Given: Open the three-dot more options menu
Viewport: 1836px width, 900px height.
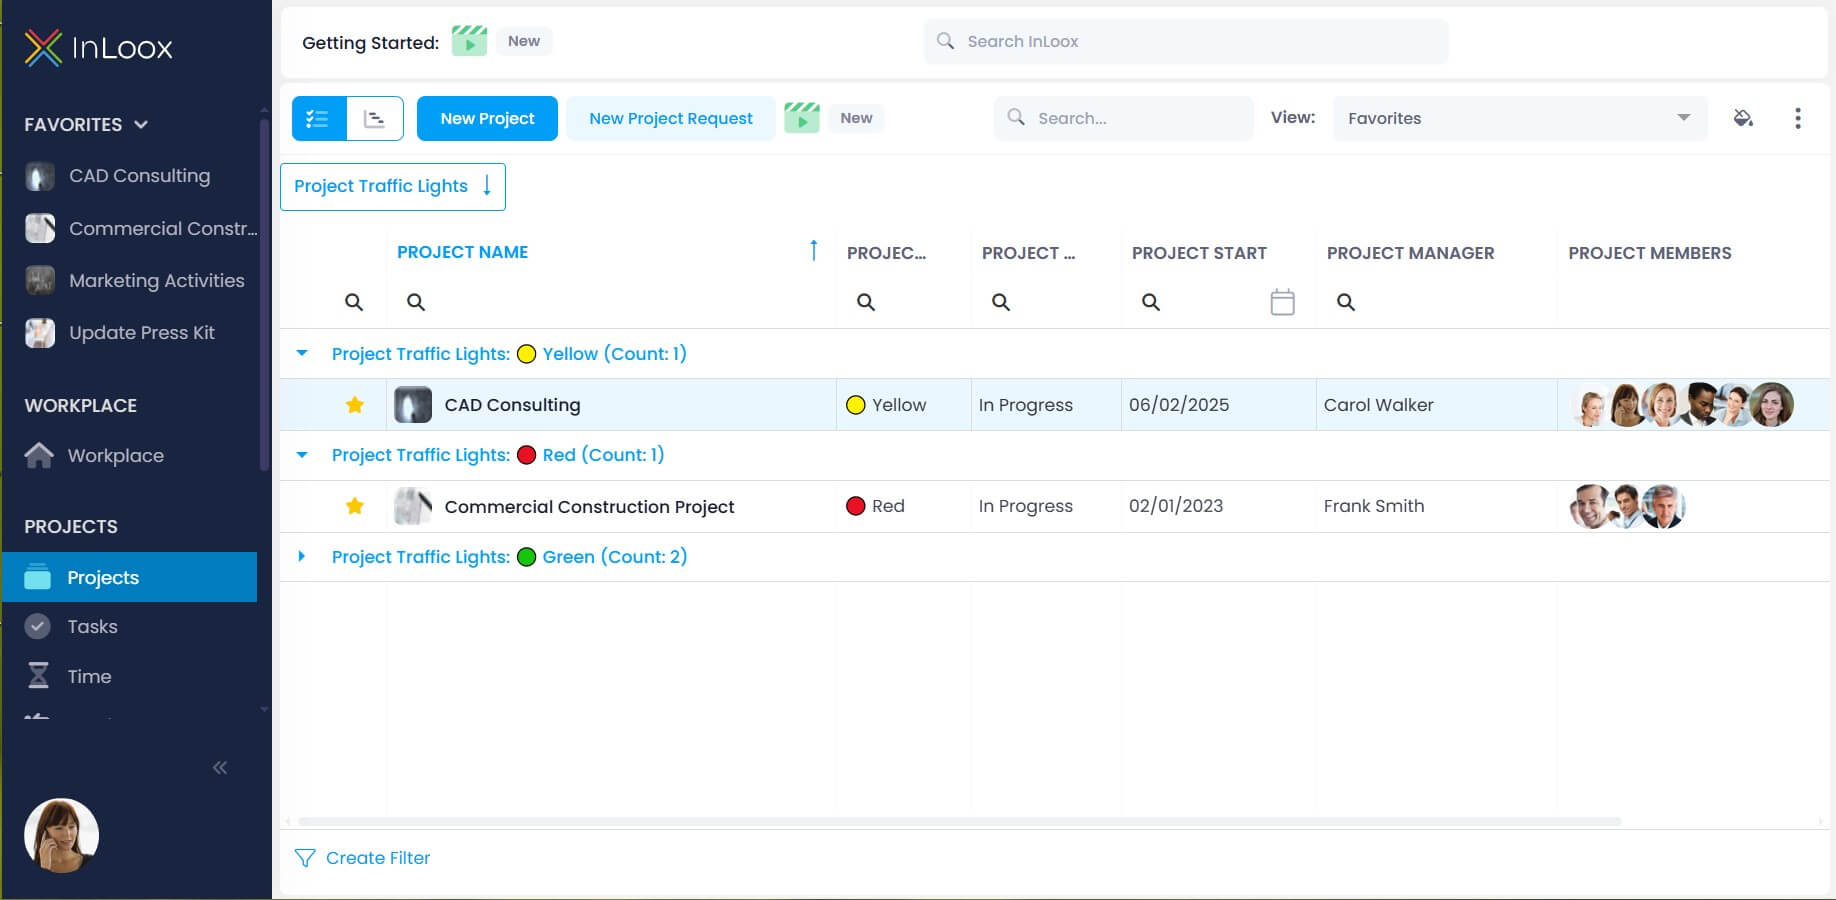Looking at the screenshot, I should (x=1798, y=118).
